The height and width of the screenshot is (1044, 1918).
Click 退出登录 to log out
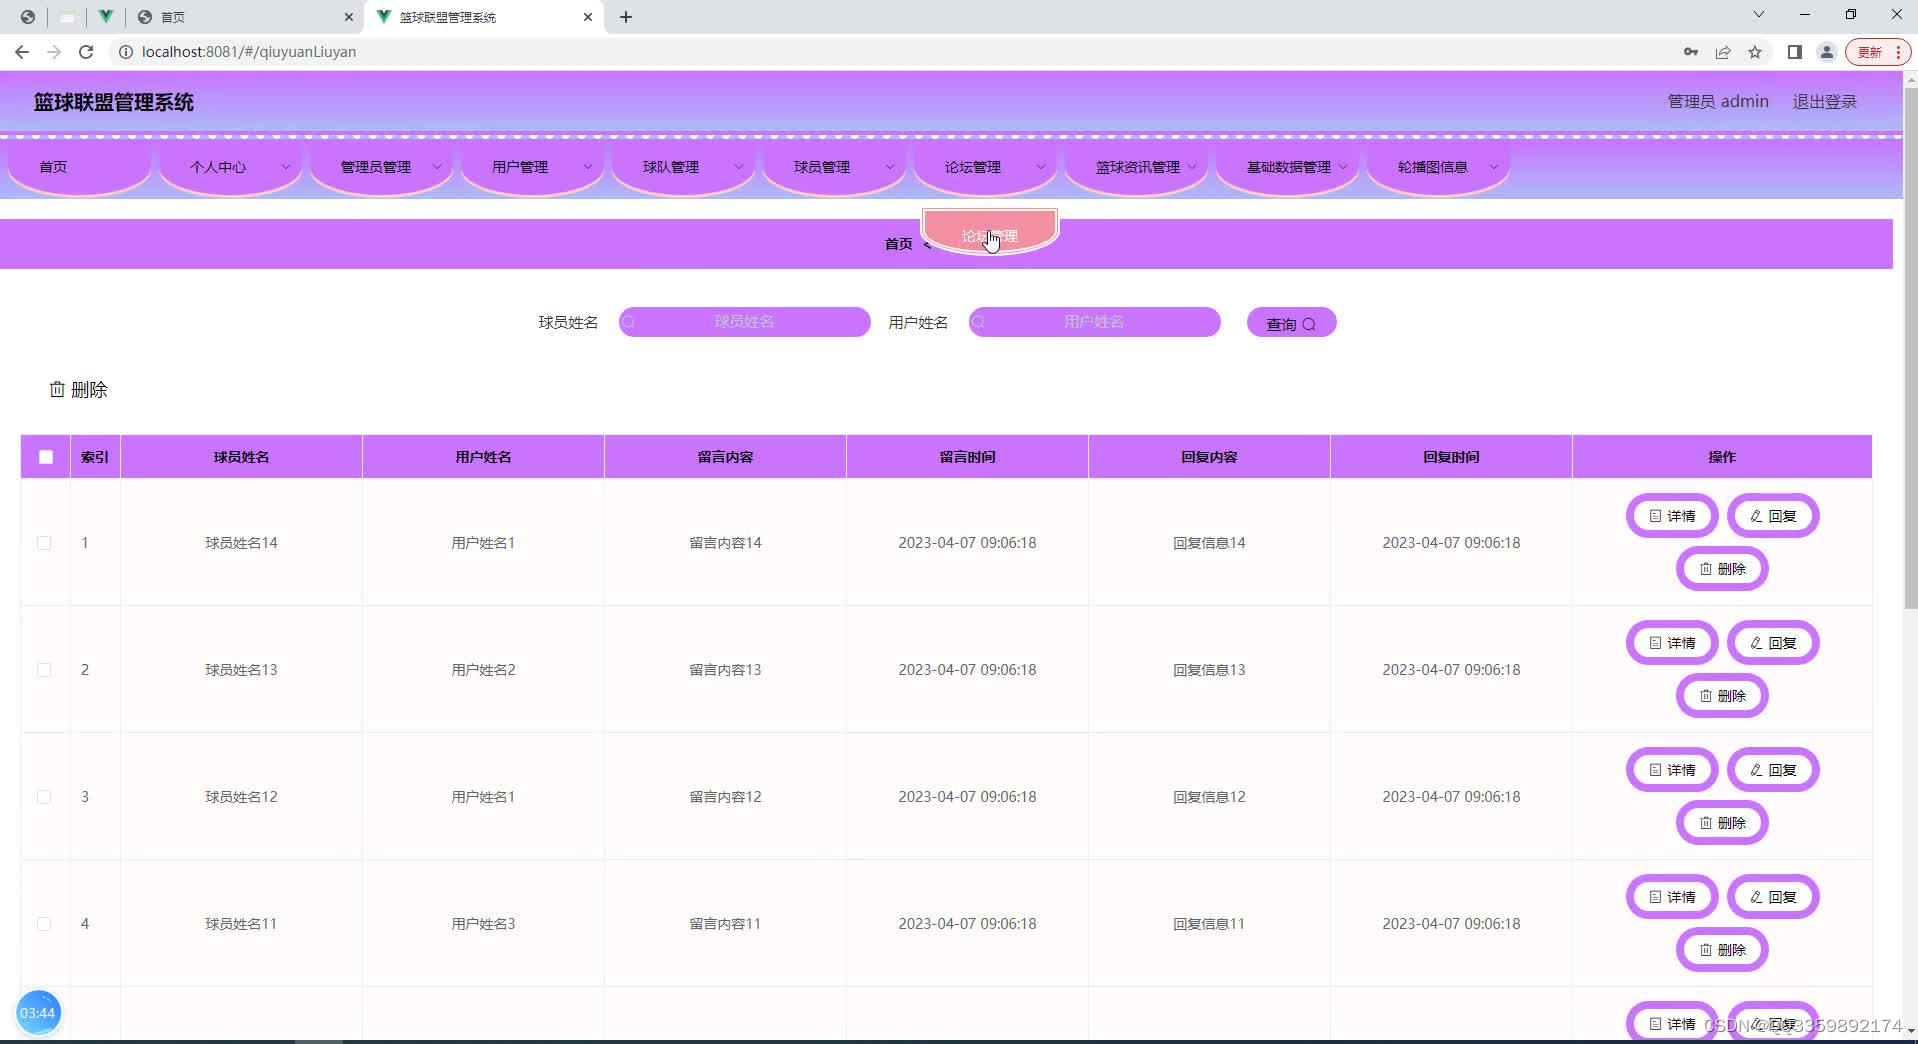tap(1824, 102)
